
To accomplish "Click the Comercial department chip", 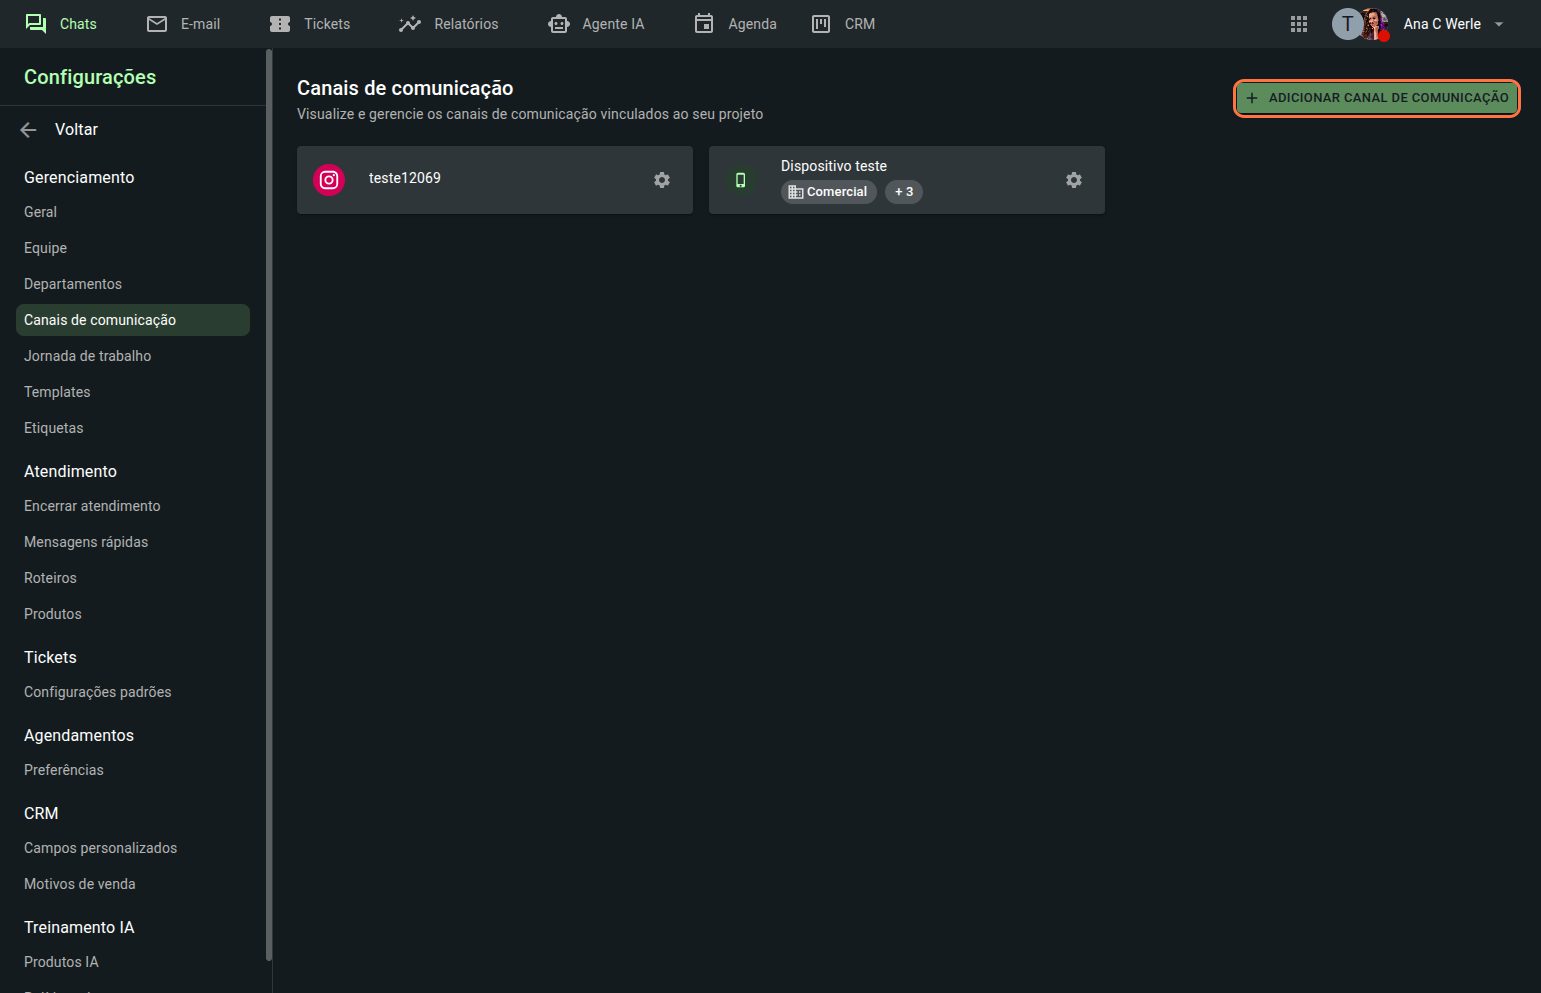I will [828, 192].
